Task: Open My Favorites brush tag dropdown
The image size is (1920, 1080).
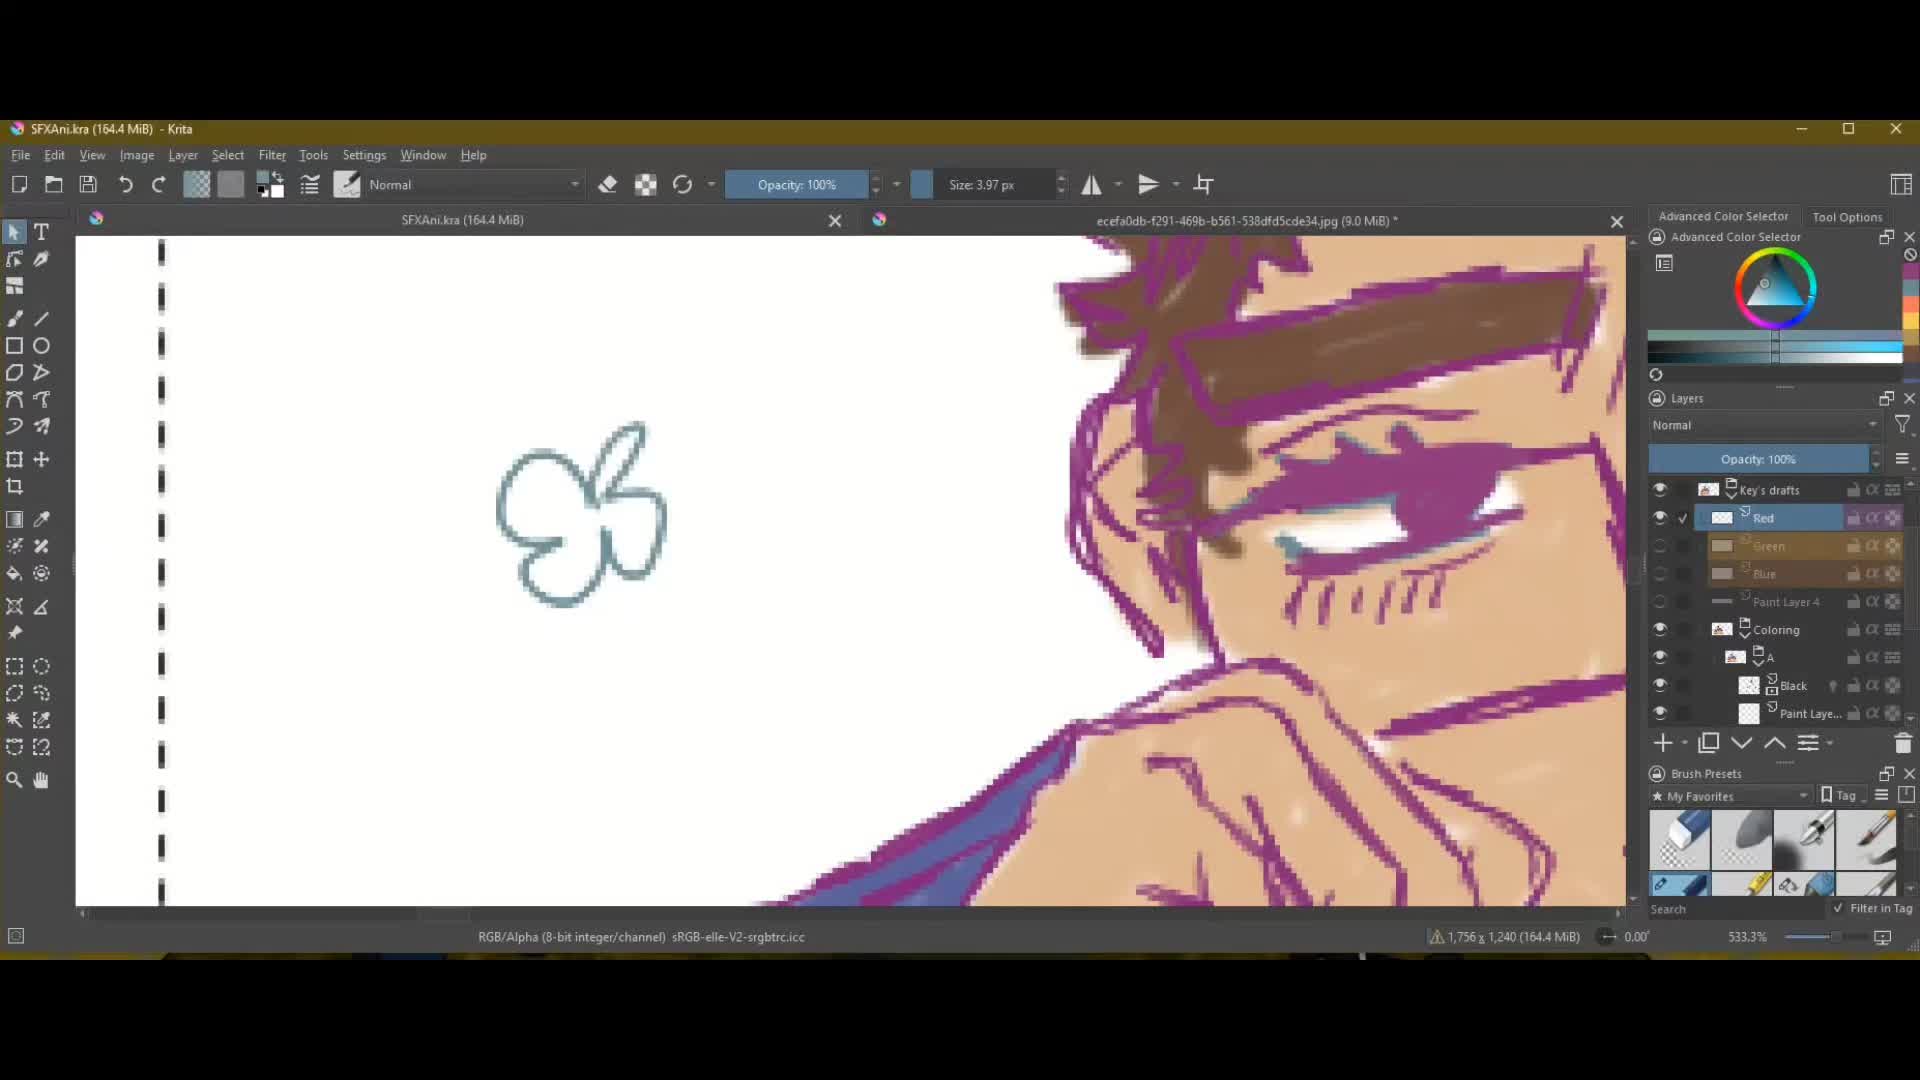Action: (x=1730, y=796)
